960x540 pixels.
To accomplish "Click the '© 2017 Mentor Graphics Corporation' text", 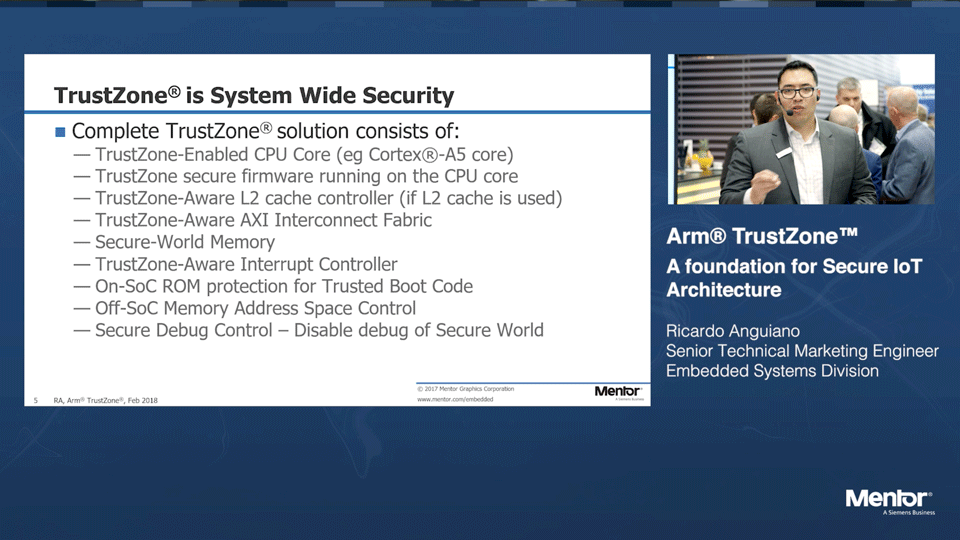I will 465,388.
